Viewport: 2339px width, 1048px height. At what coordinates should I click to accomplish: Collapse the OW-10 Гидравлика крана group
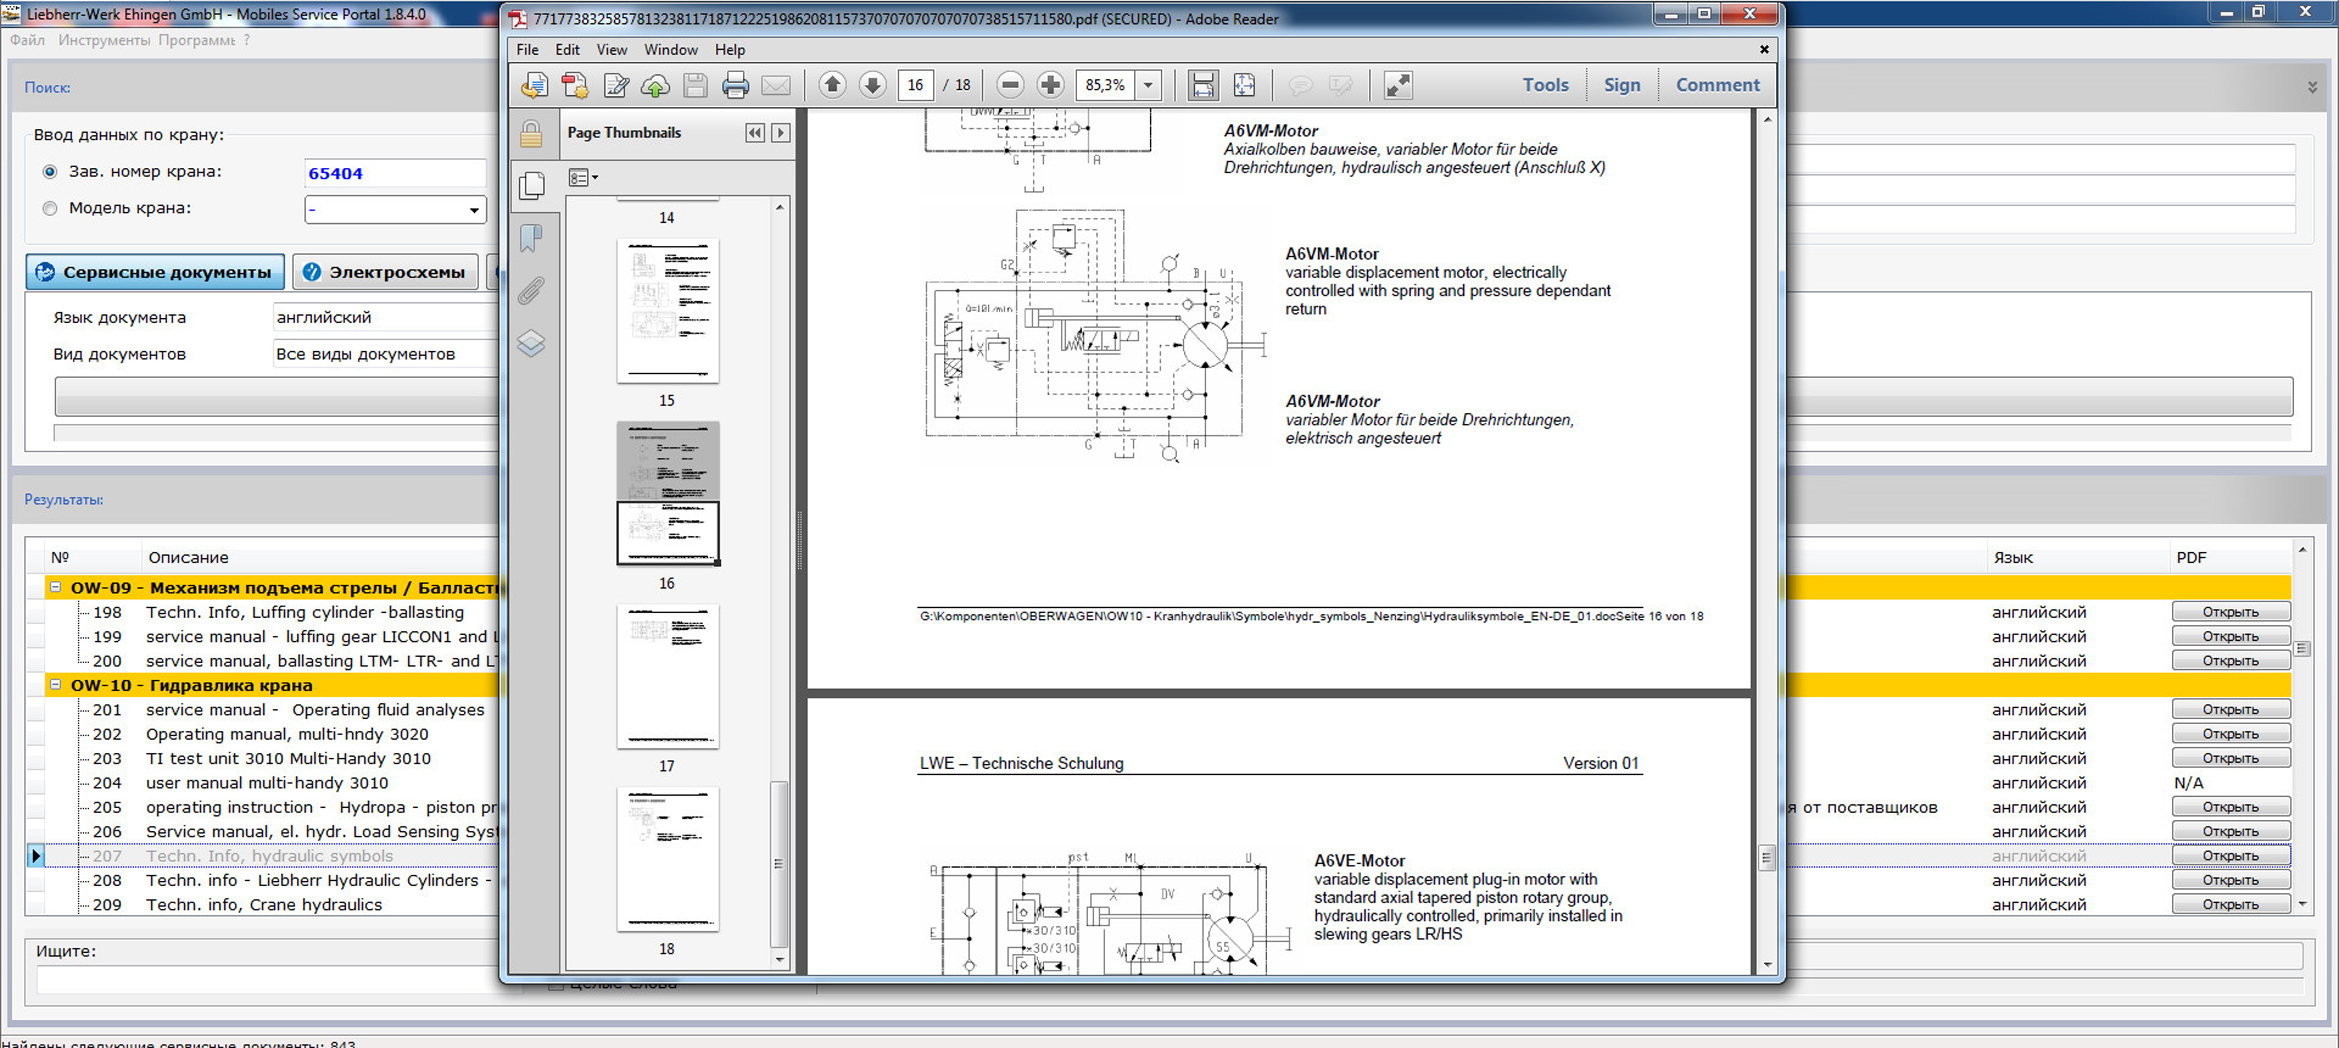pyautogui.click(x=56, y=685)
